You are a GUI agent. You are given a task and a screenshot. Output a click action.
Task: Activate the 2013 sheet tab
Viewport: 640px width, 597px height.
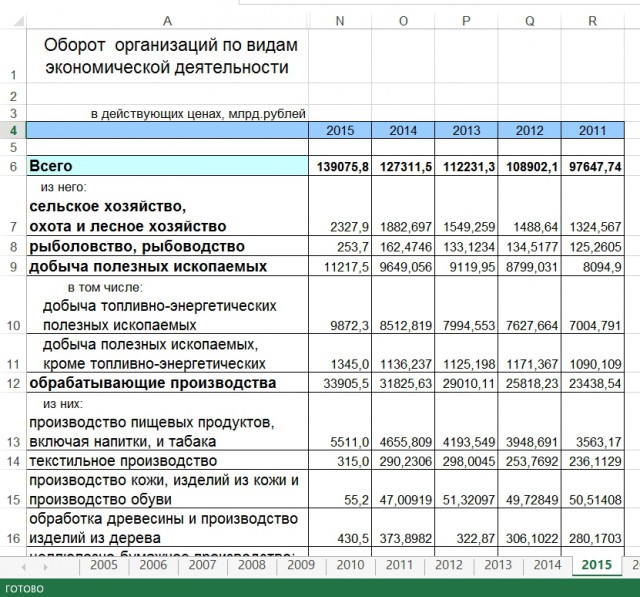498,565
